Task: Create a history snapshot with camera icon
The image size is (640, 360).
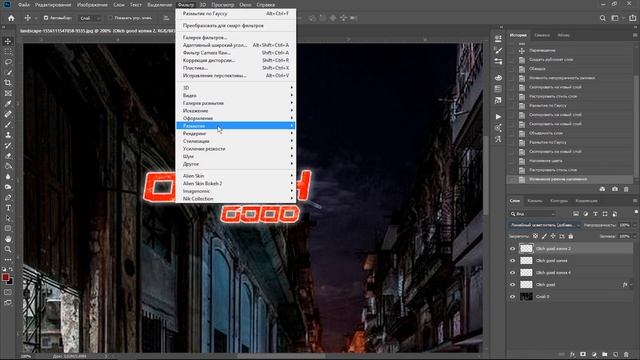Action: click(x=614, y=189)
